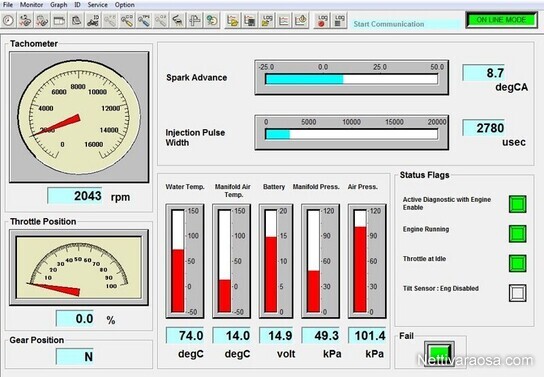Select the 49.3 kPa value field
This screenshot has height=377, width=544.
tap(320, 335)
